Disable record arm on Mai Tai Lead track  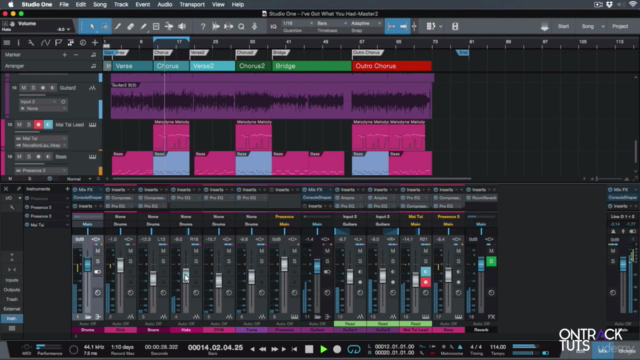(x=38, y=124)
